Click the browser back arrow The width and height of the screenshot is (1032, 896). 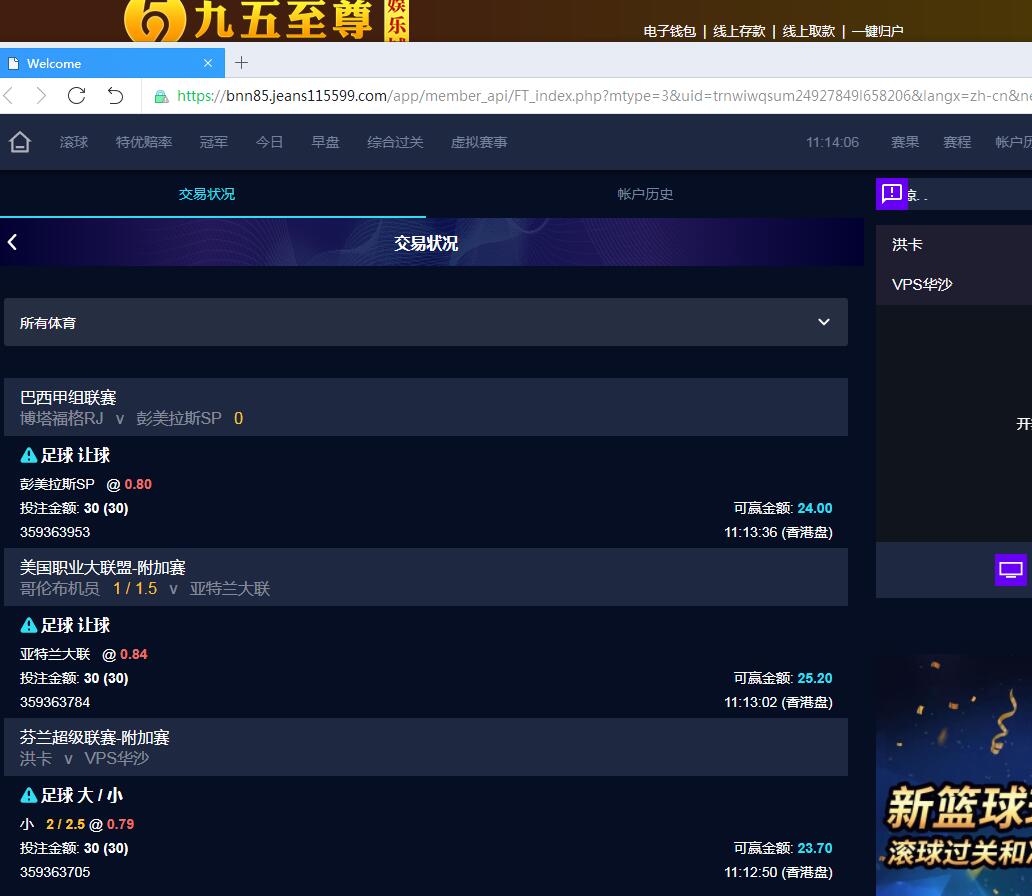(x=9, y=95)
